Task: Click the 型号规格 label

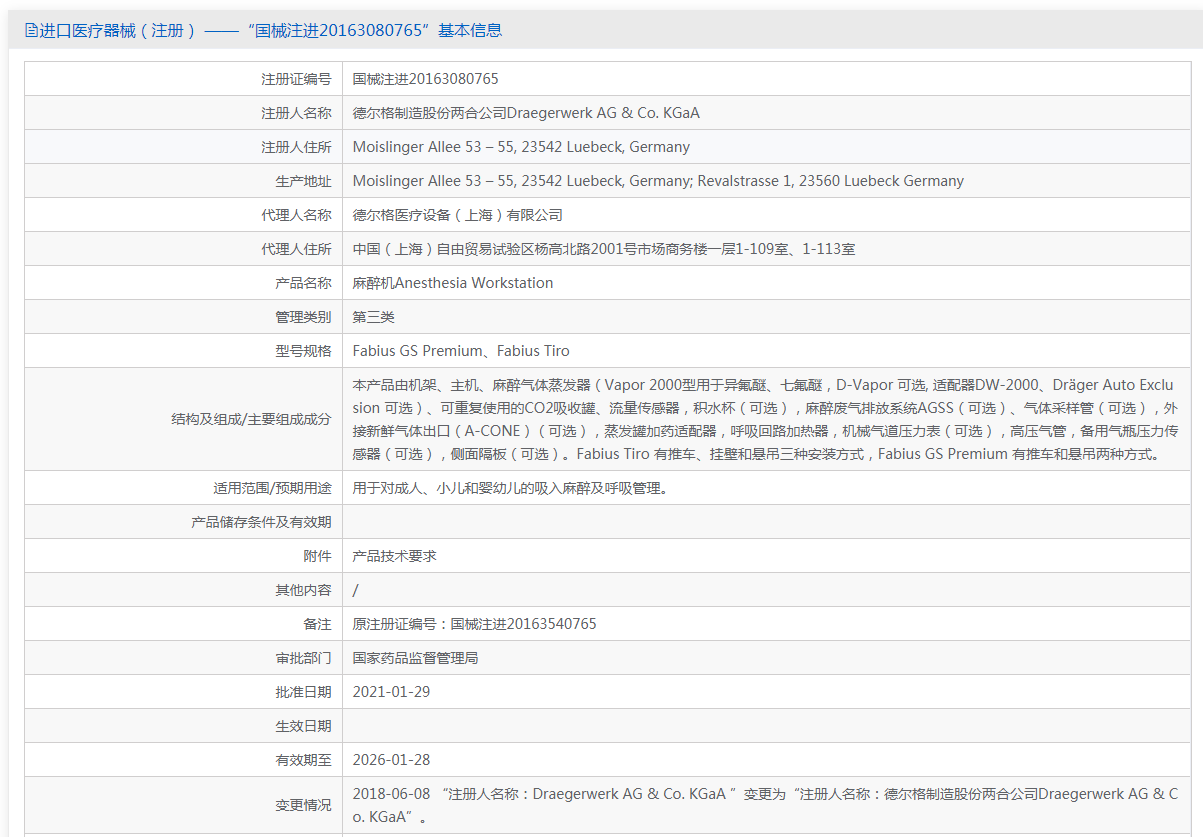Action: point(303,351)
